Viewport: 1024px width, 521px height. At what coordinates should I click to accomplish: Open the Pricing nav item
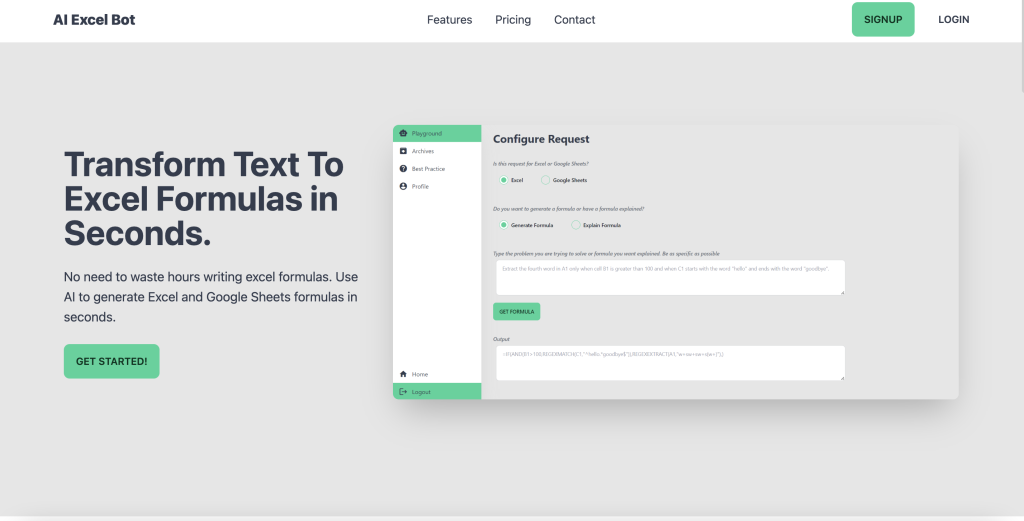pyautogui.click(x=513, y=20)
